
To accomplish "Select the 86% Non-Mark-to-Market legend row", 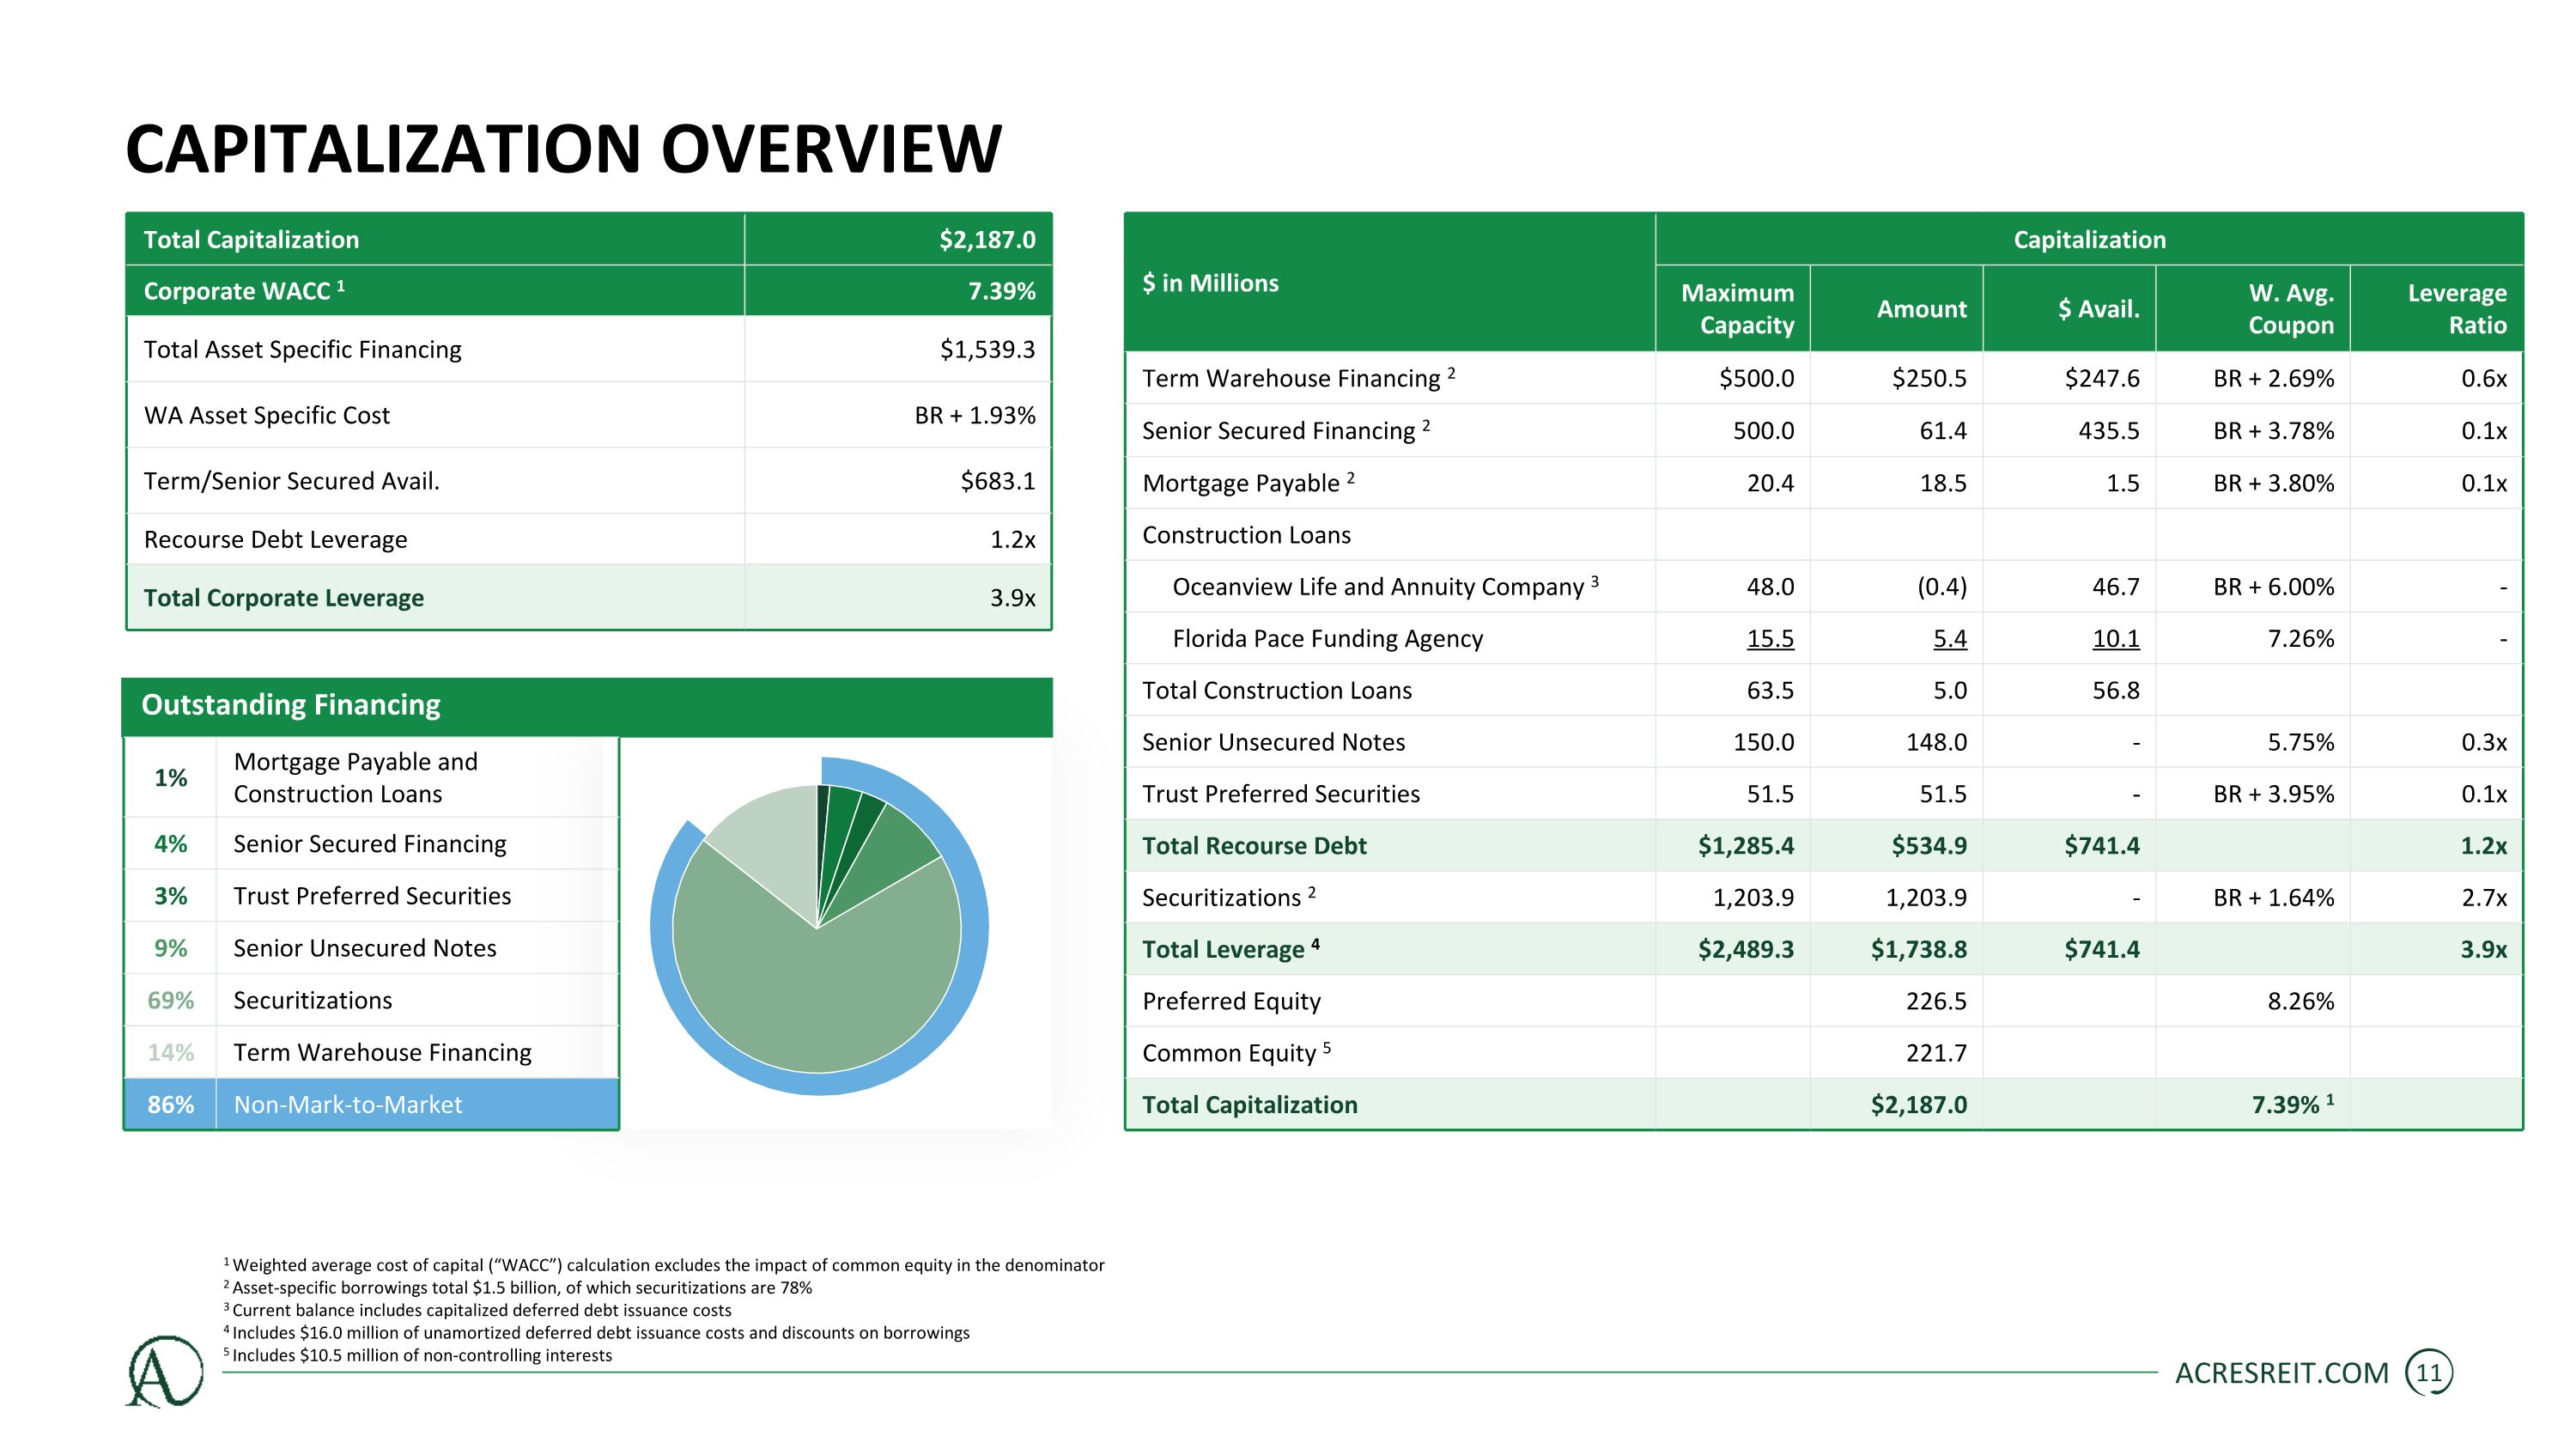I will pos(371,1104).
